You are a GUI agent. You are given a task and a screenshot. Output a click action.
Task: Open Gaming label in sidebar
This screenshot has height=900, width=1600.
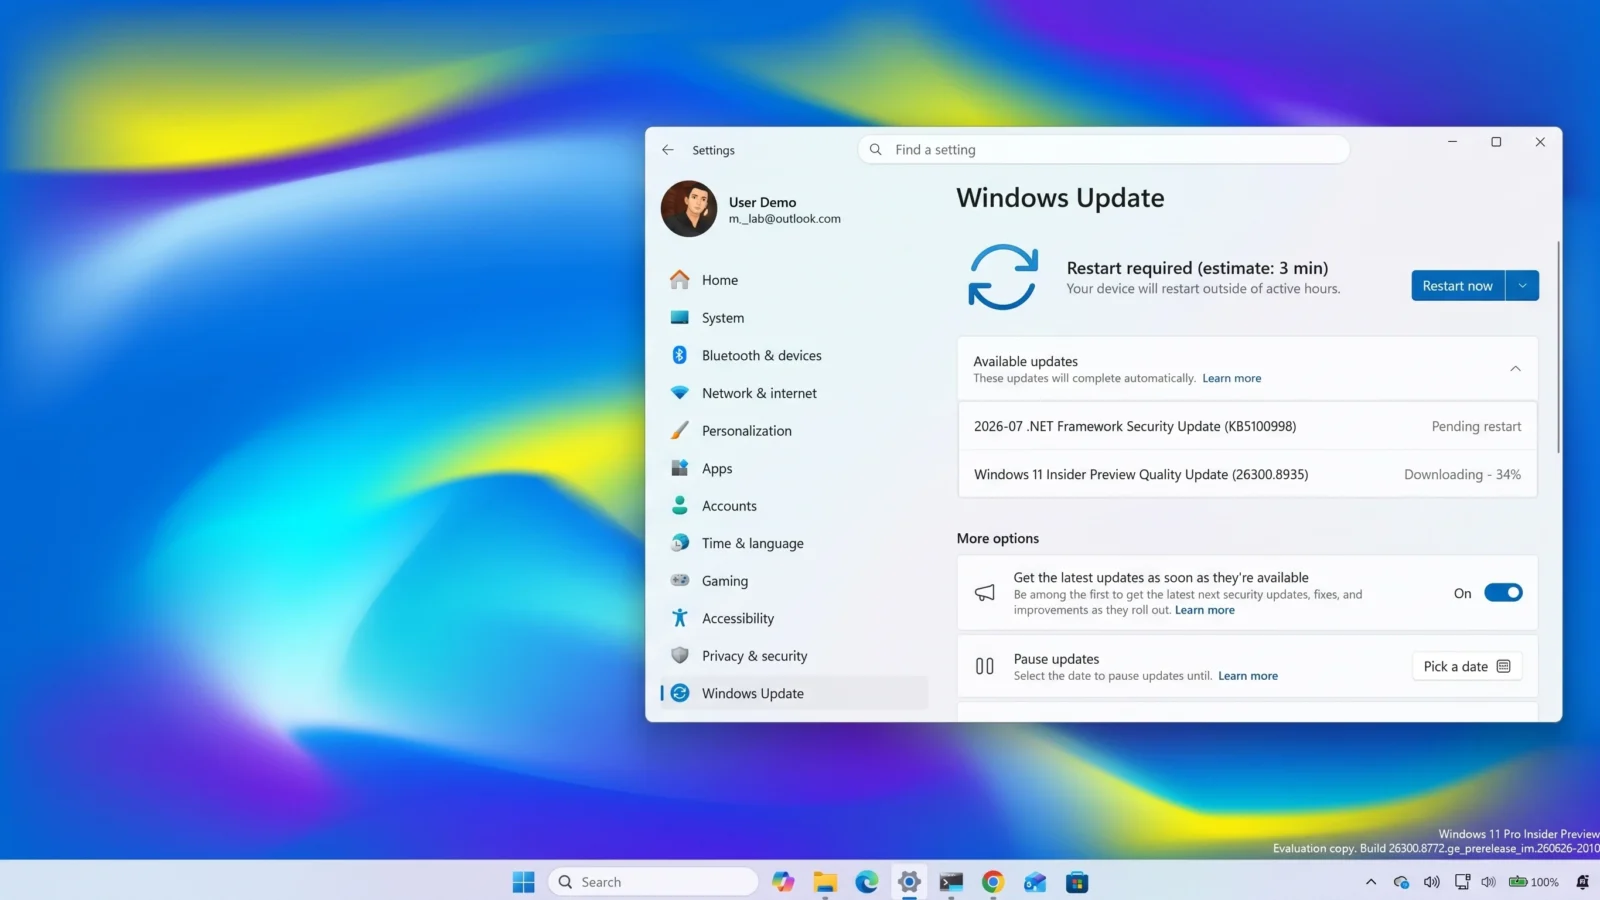coord(725,581)
